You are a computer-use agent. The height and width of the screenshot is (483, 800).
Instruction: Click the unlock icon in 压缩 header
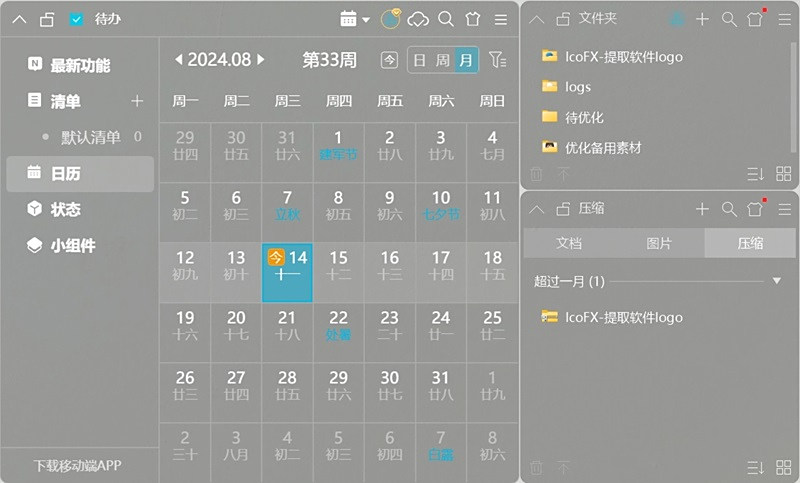pyautogui.click(x=563, y=209)
